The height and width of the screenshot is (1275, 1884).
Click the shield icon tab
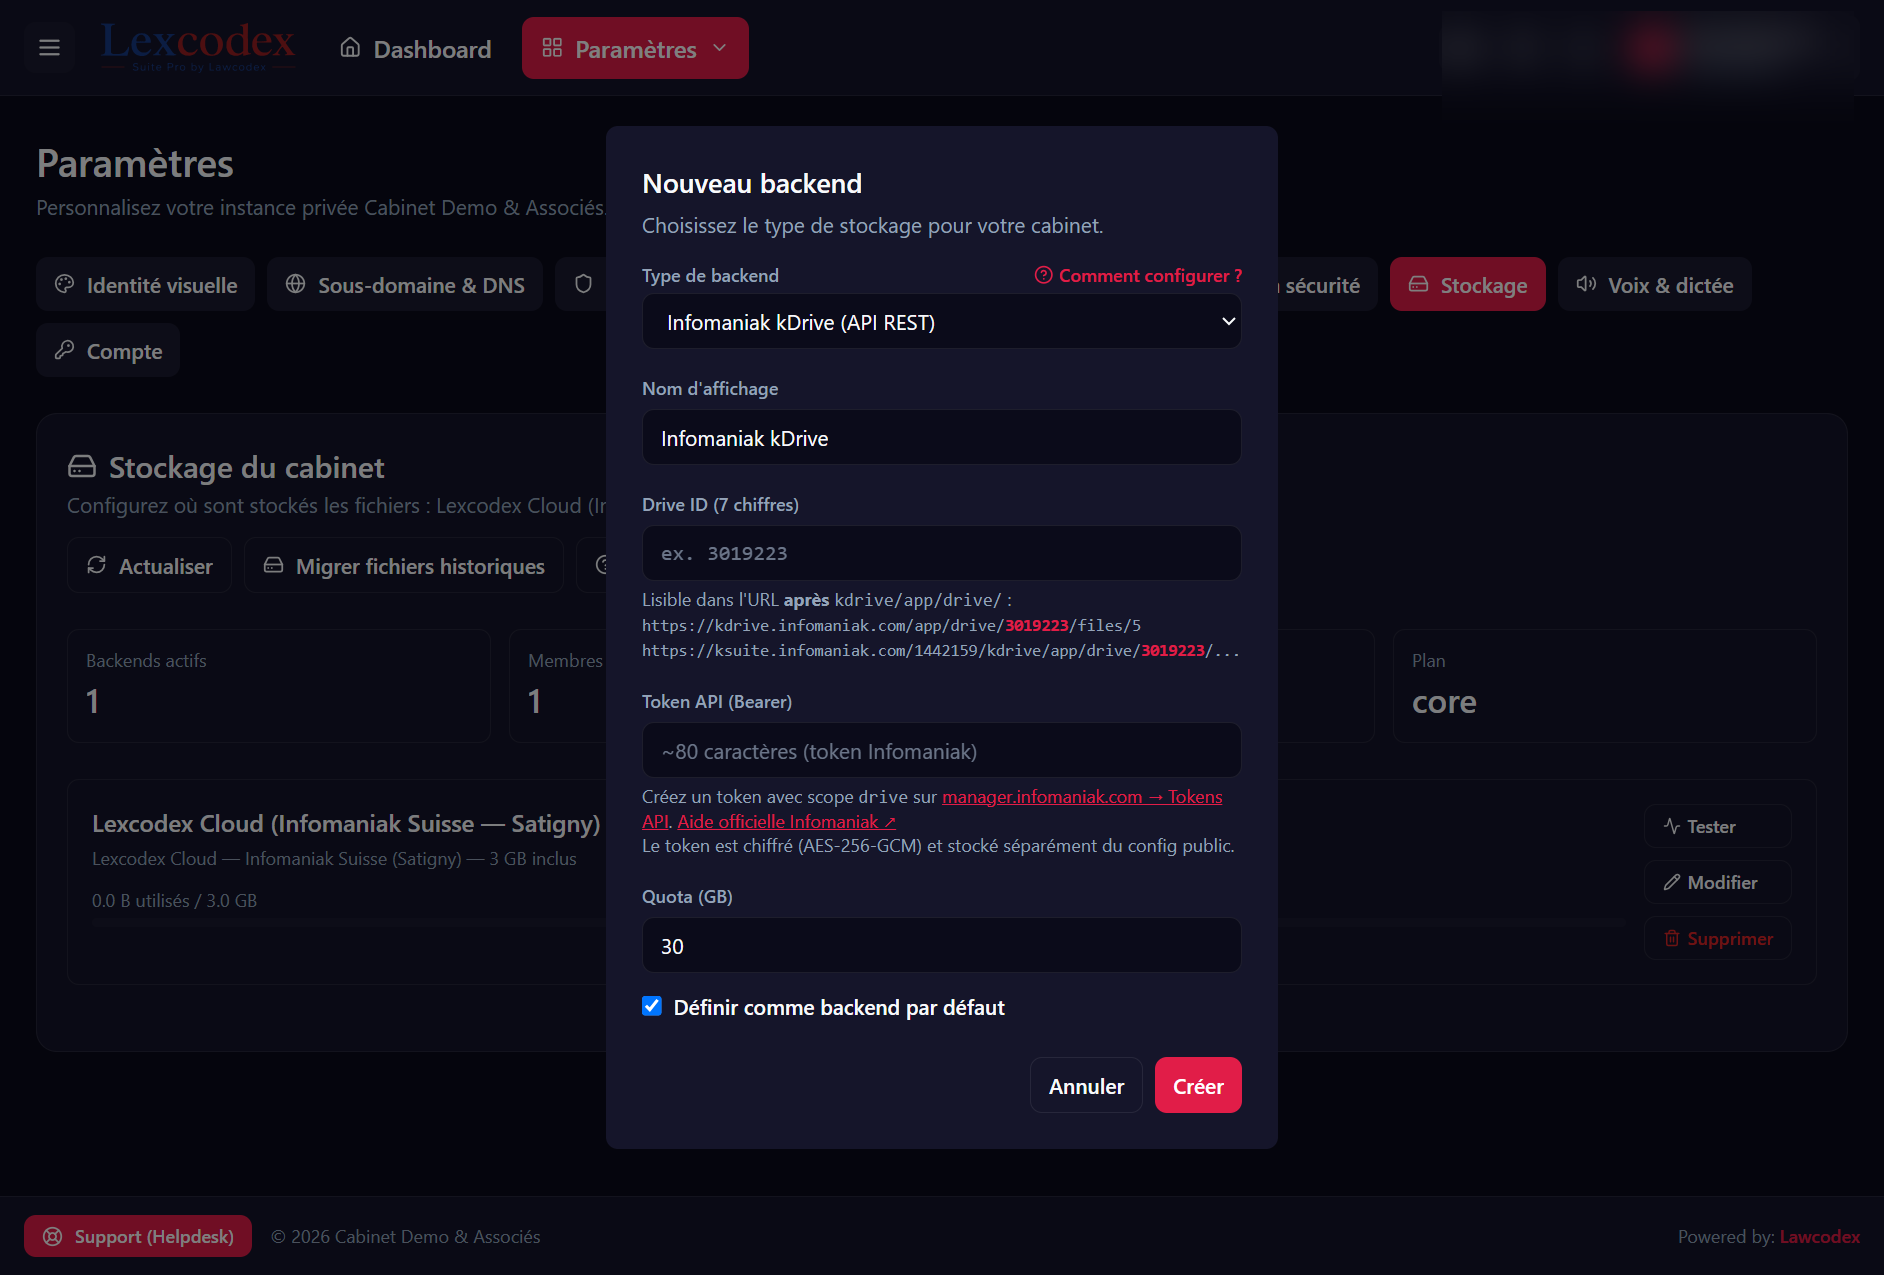click(584, 285)
